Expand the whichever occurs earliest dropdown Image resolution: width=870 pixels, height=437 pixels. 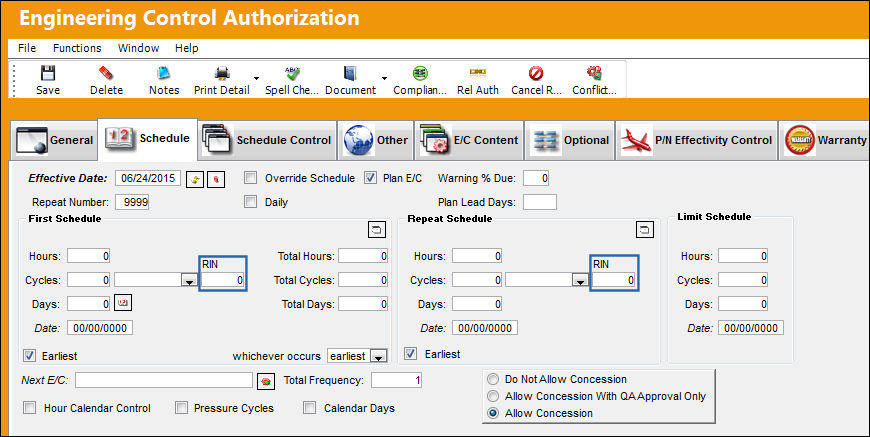(x=378, y=357)
